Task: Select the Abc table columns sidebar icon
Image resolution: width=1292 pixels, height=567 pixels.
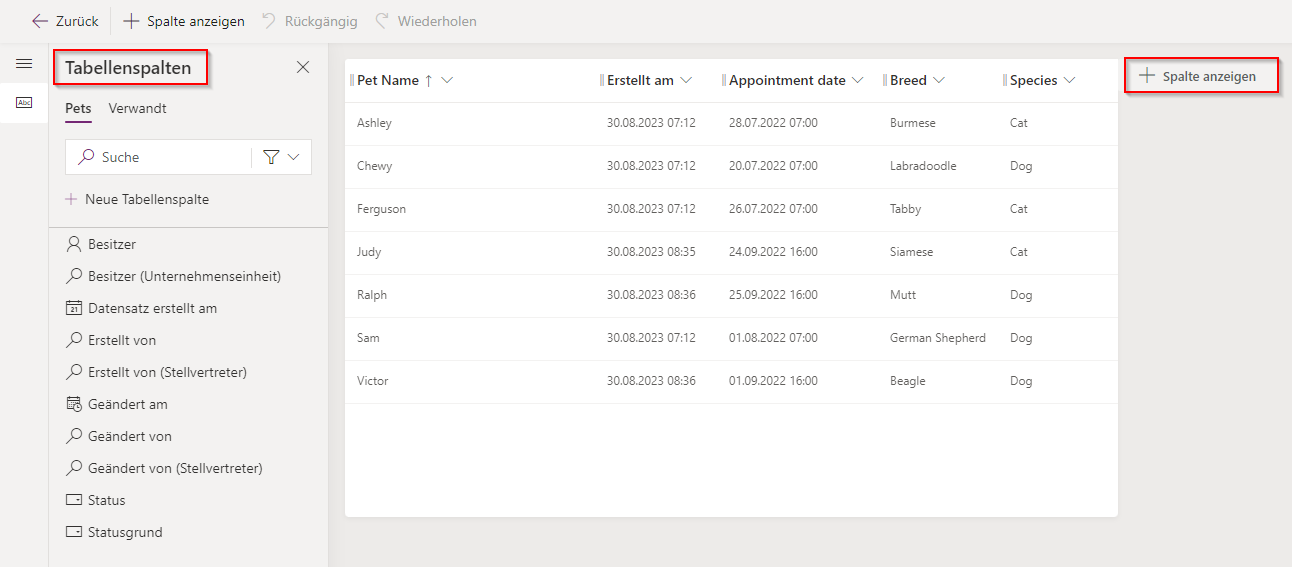Action: click(x=24, y=102)
